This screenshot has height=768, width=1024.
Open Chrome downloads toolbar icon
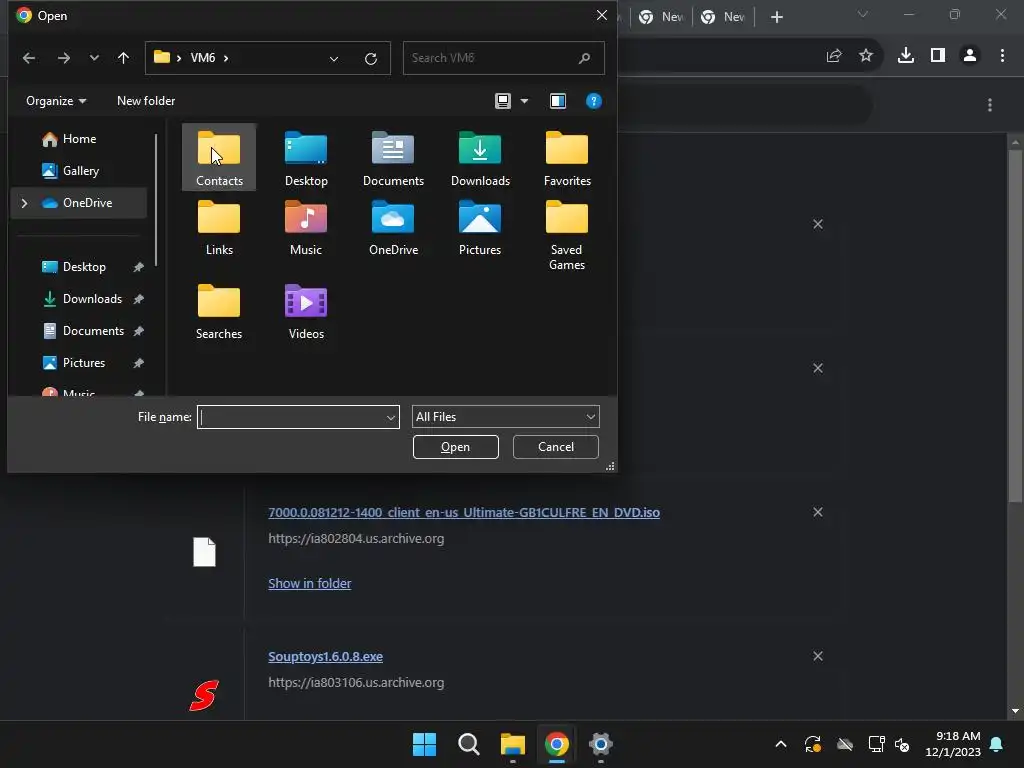pyautogui.click(x=906, y=56)
